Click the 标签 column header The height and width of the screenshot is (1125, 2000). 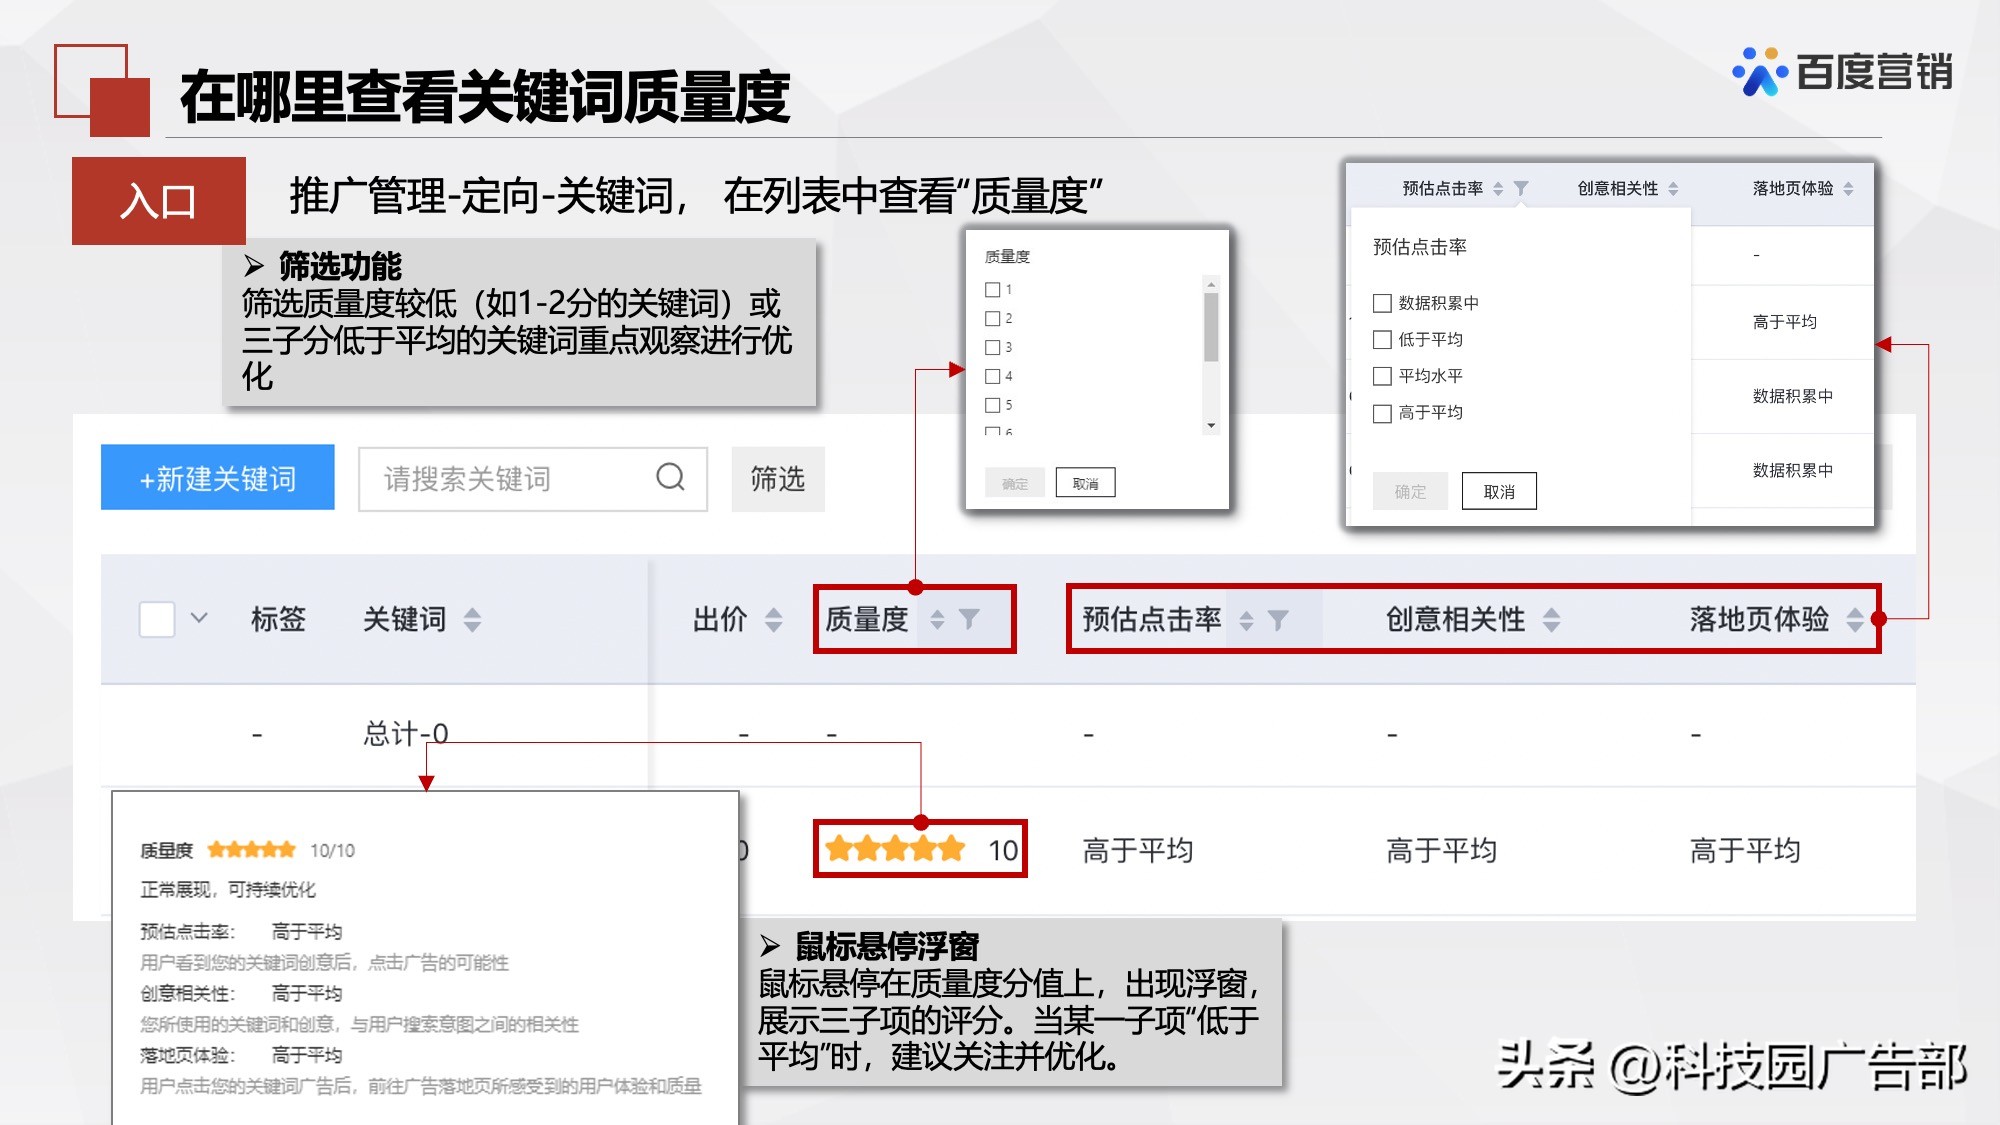click(x=278, y=620)
